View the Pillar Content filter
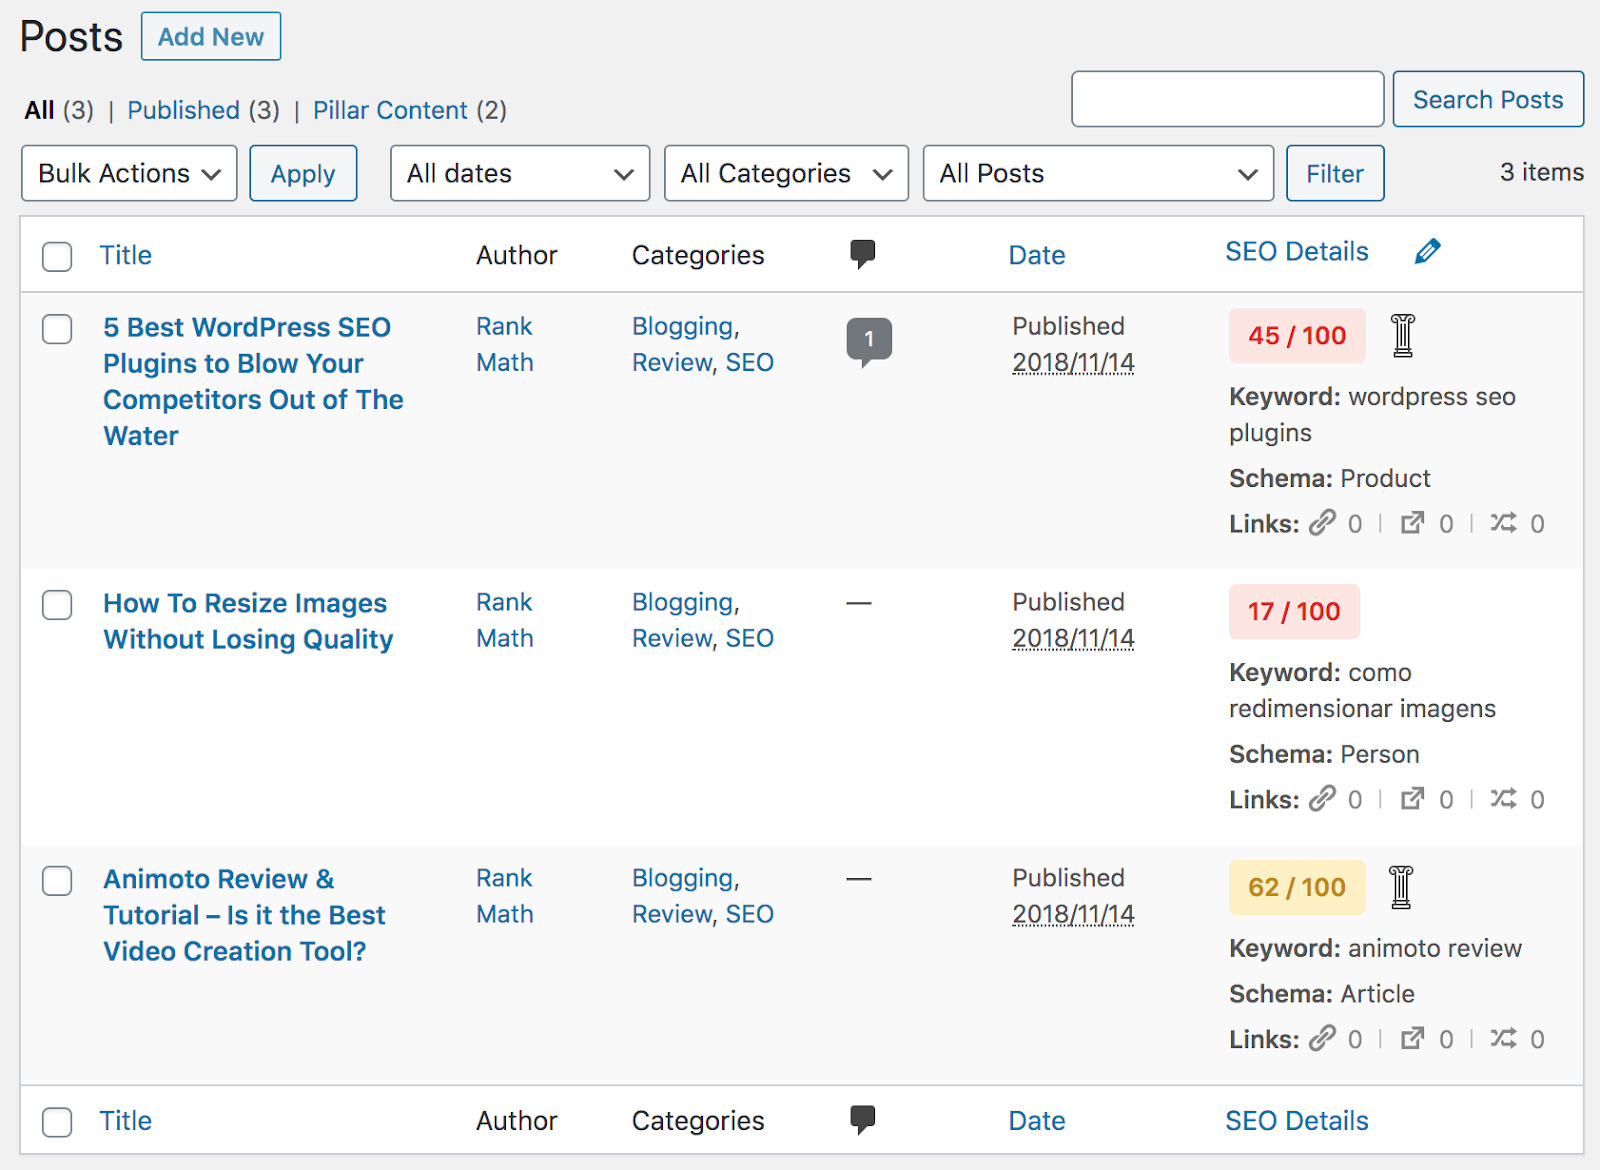1600x1170 pixels. tap(391, 110)
